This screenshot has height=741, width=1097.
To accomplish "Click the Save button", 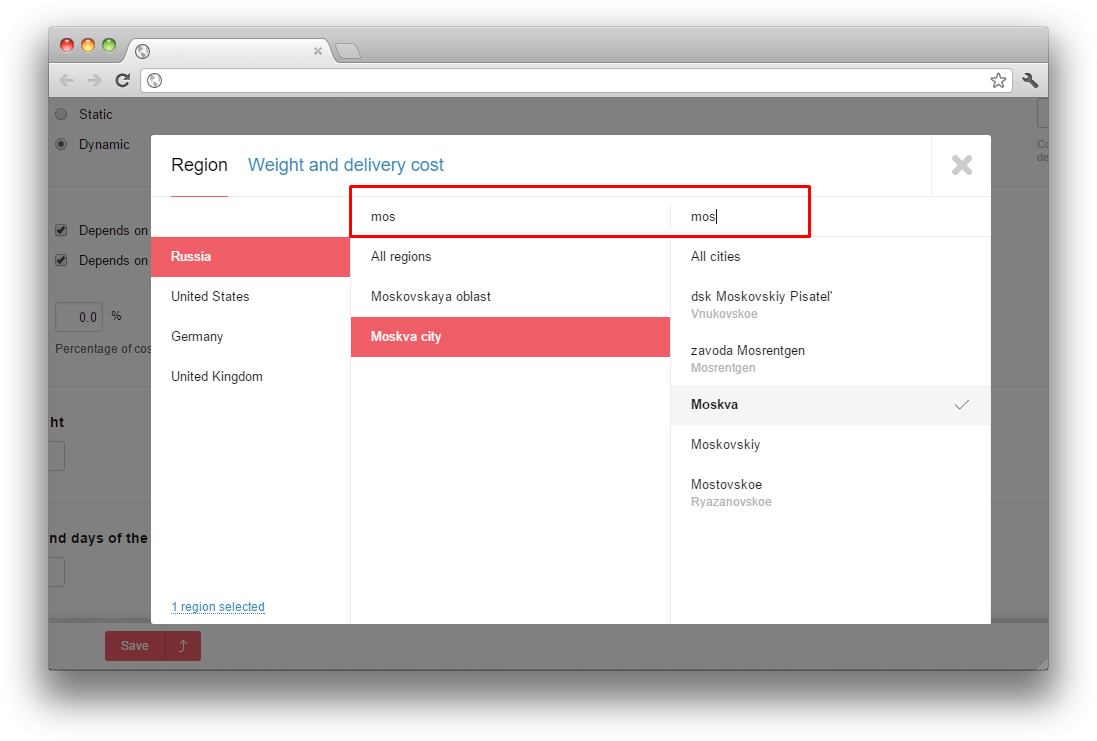I will [135, 646].
